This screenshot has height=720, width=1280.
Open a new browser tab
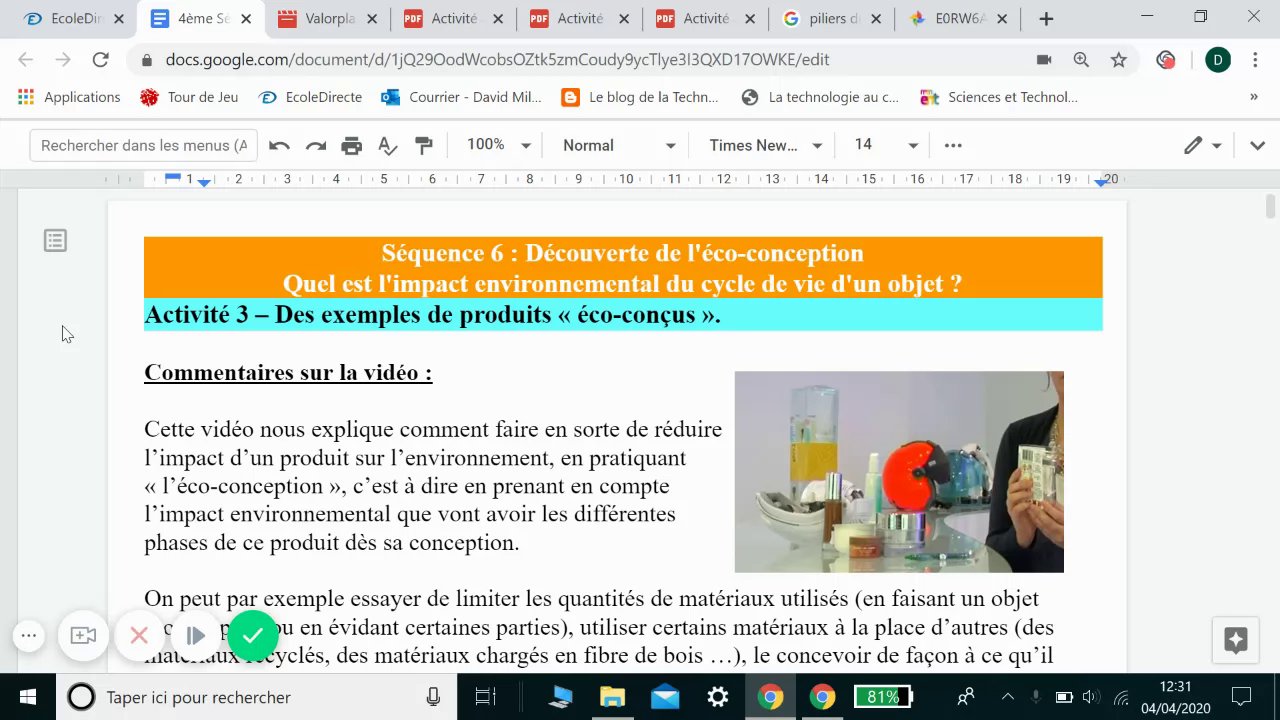tap(1046, 19)
